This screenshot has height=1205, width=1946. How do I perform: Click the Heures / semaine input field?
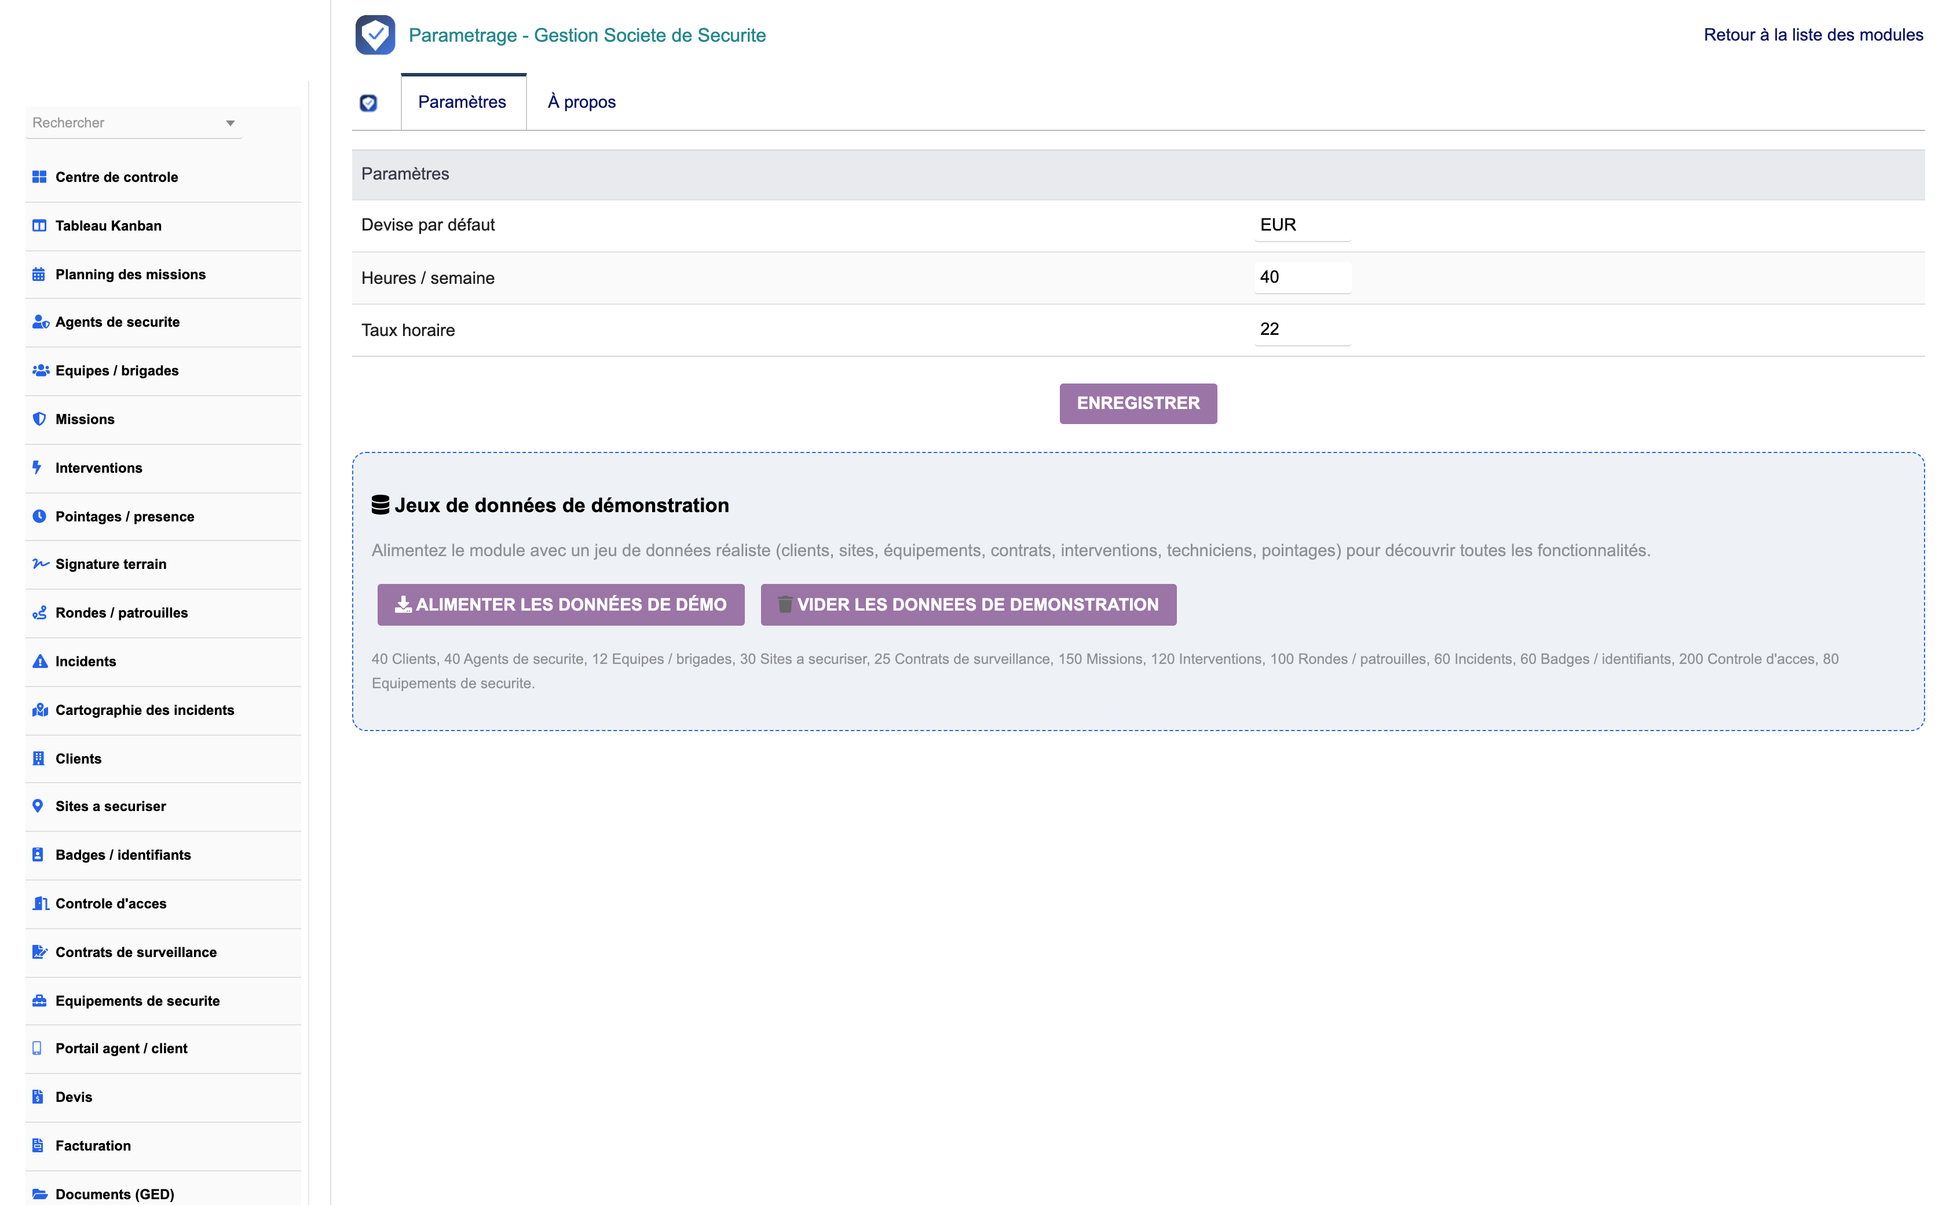click(x=1302, y=277)
